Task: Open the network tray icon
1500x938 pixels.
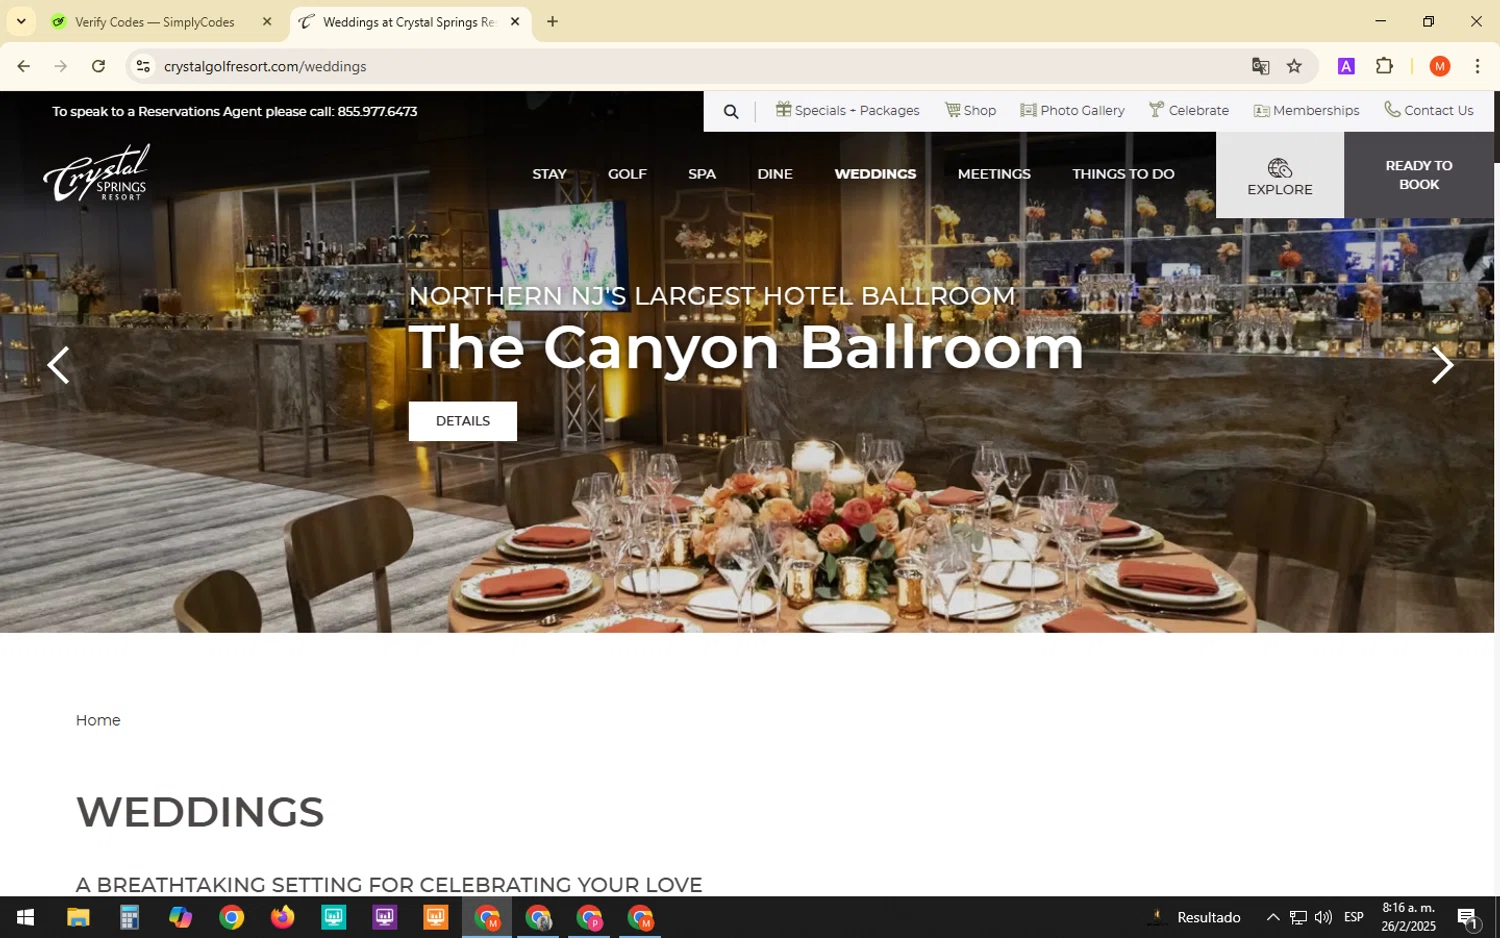Action: pyautogui.click(x=1298, y=917)
